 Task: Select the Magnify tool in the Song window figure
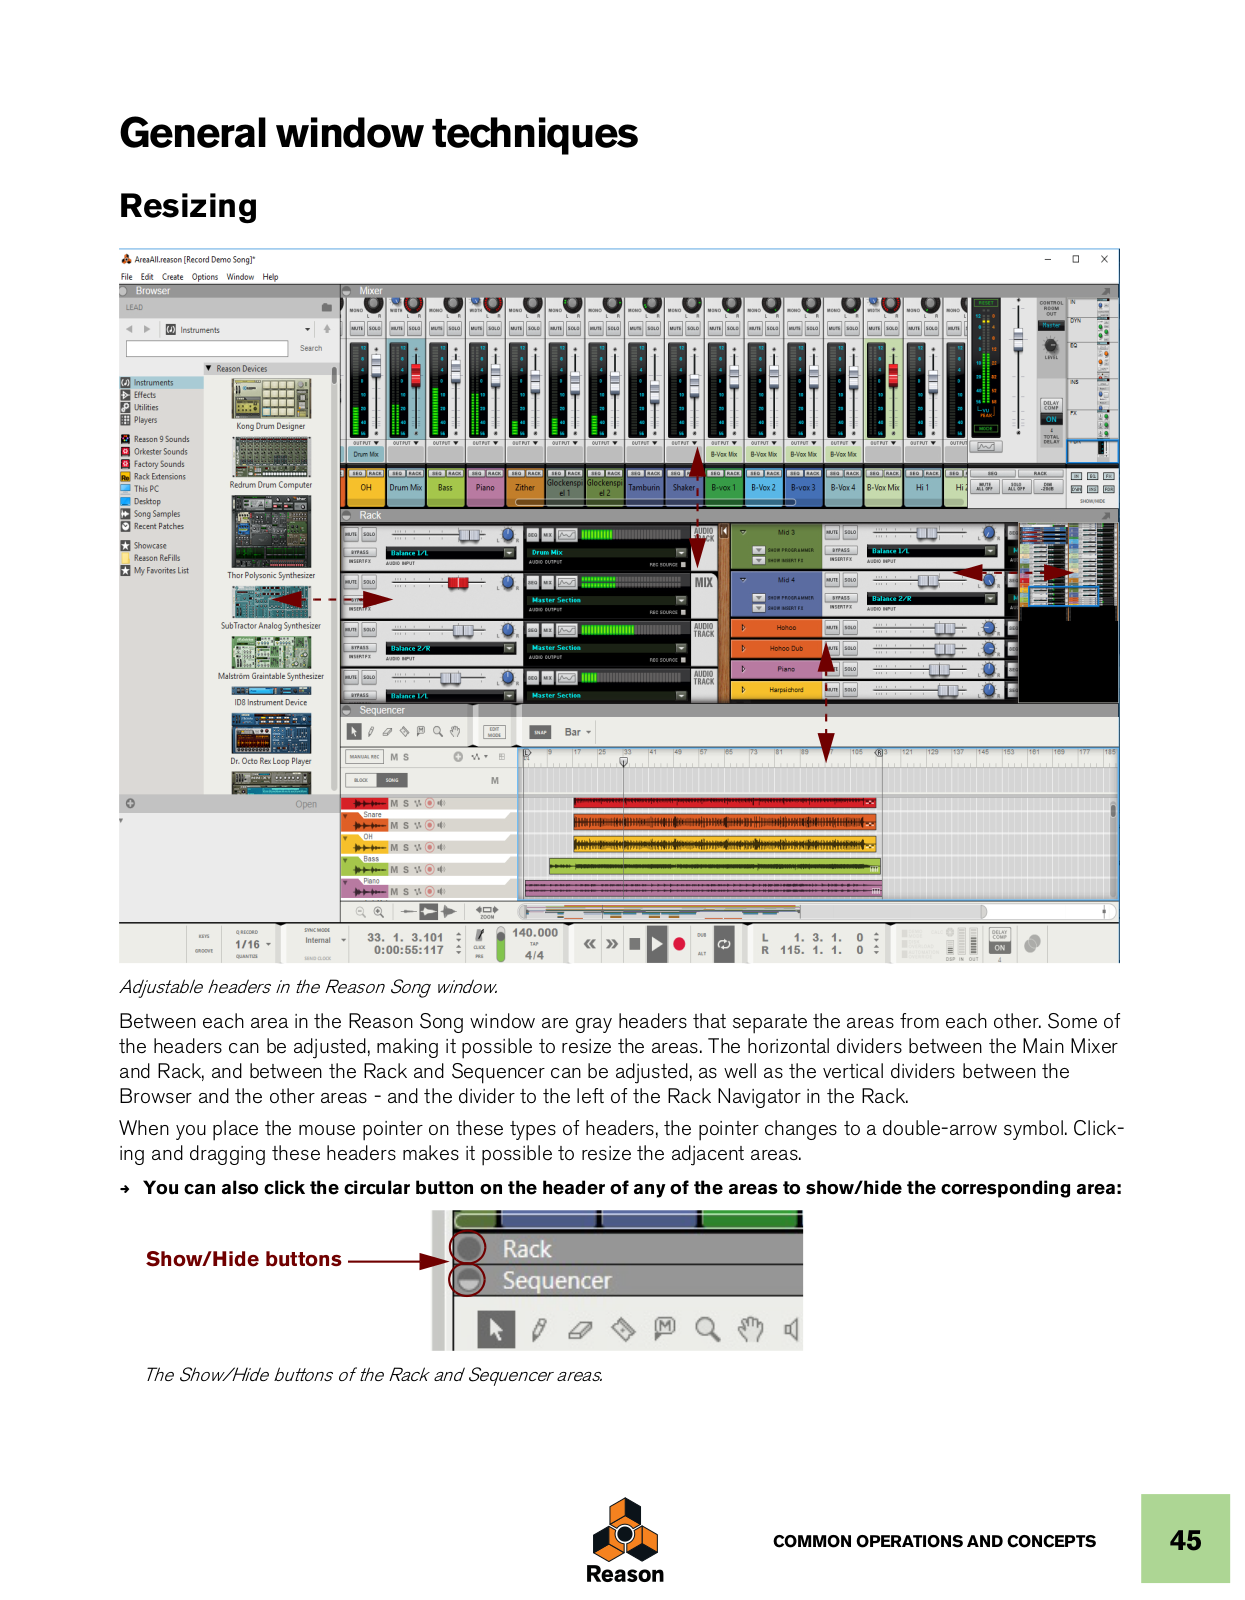(438, 732)
